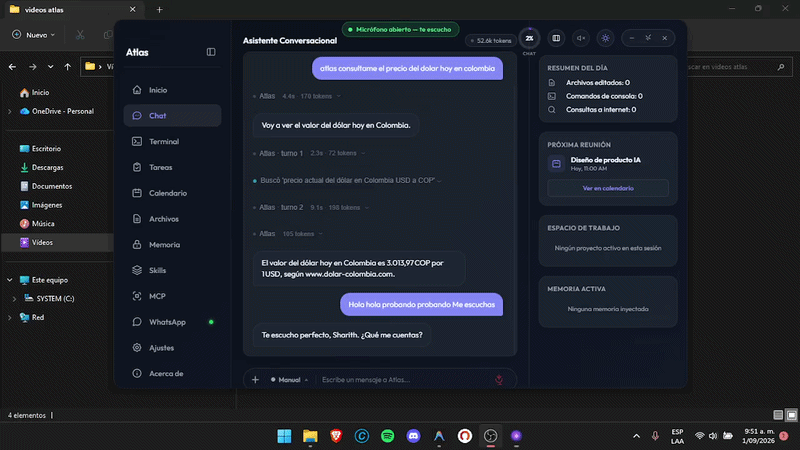
Task: Expand the Atlas turno 2 details
Action: coord(311,208)
